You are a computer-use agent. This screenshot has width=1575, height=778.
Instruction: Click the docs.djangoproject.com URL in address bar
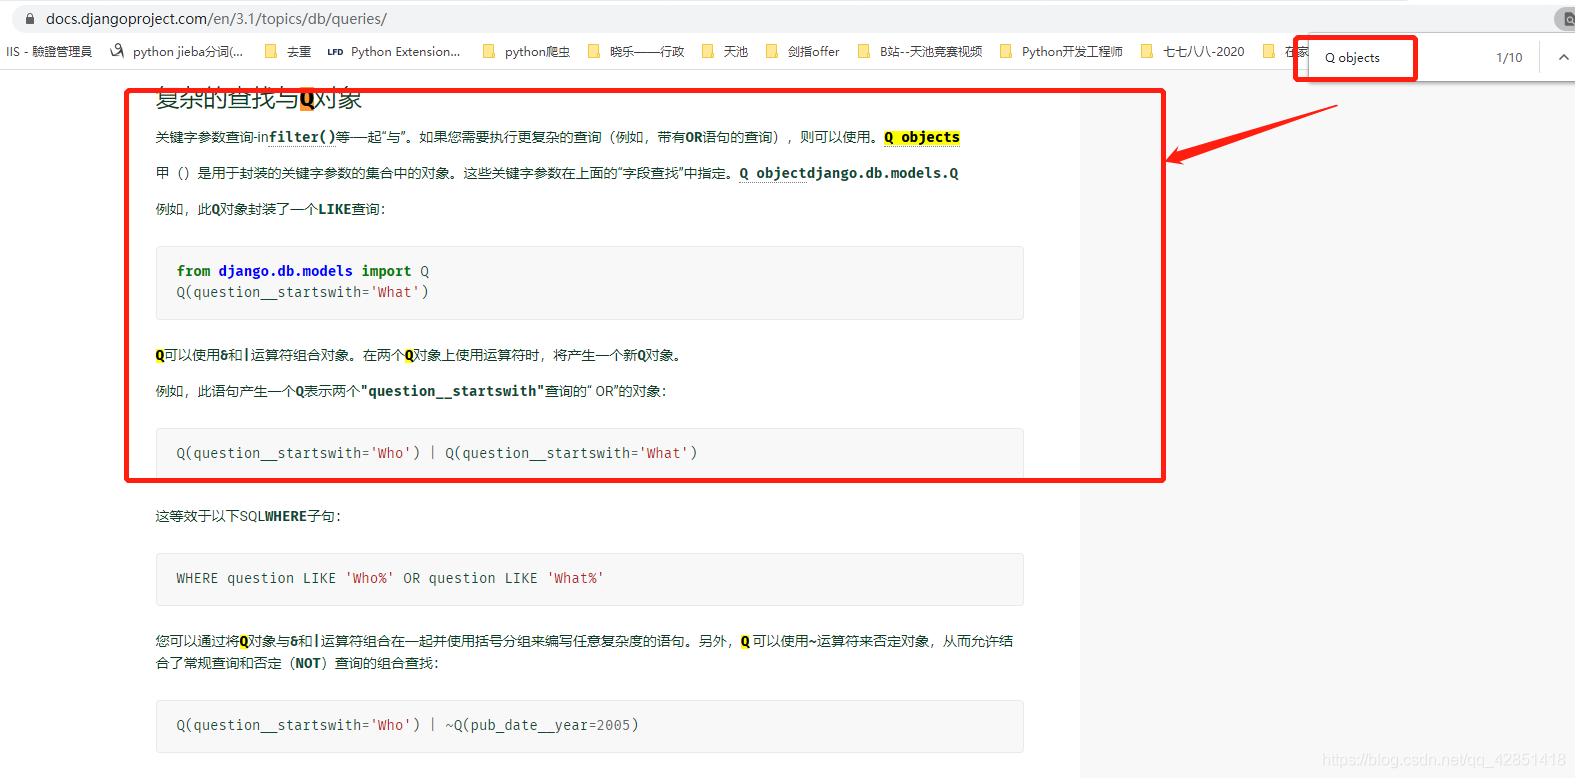tap(216, 19)
